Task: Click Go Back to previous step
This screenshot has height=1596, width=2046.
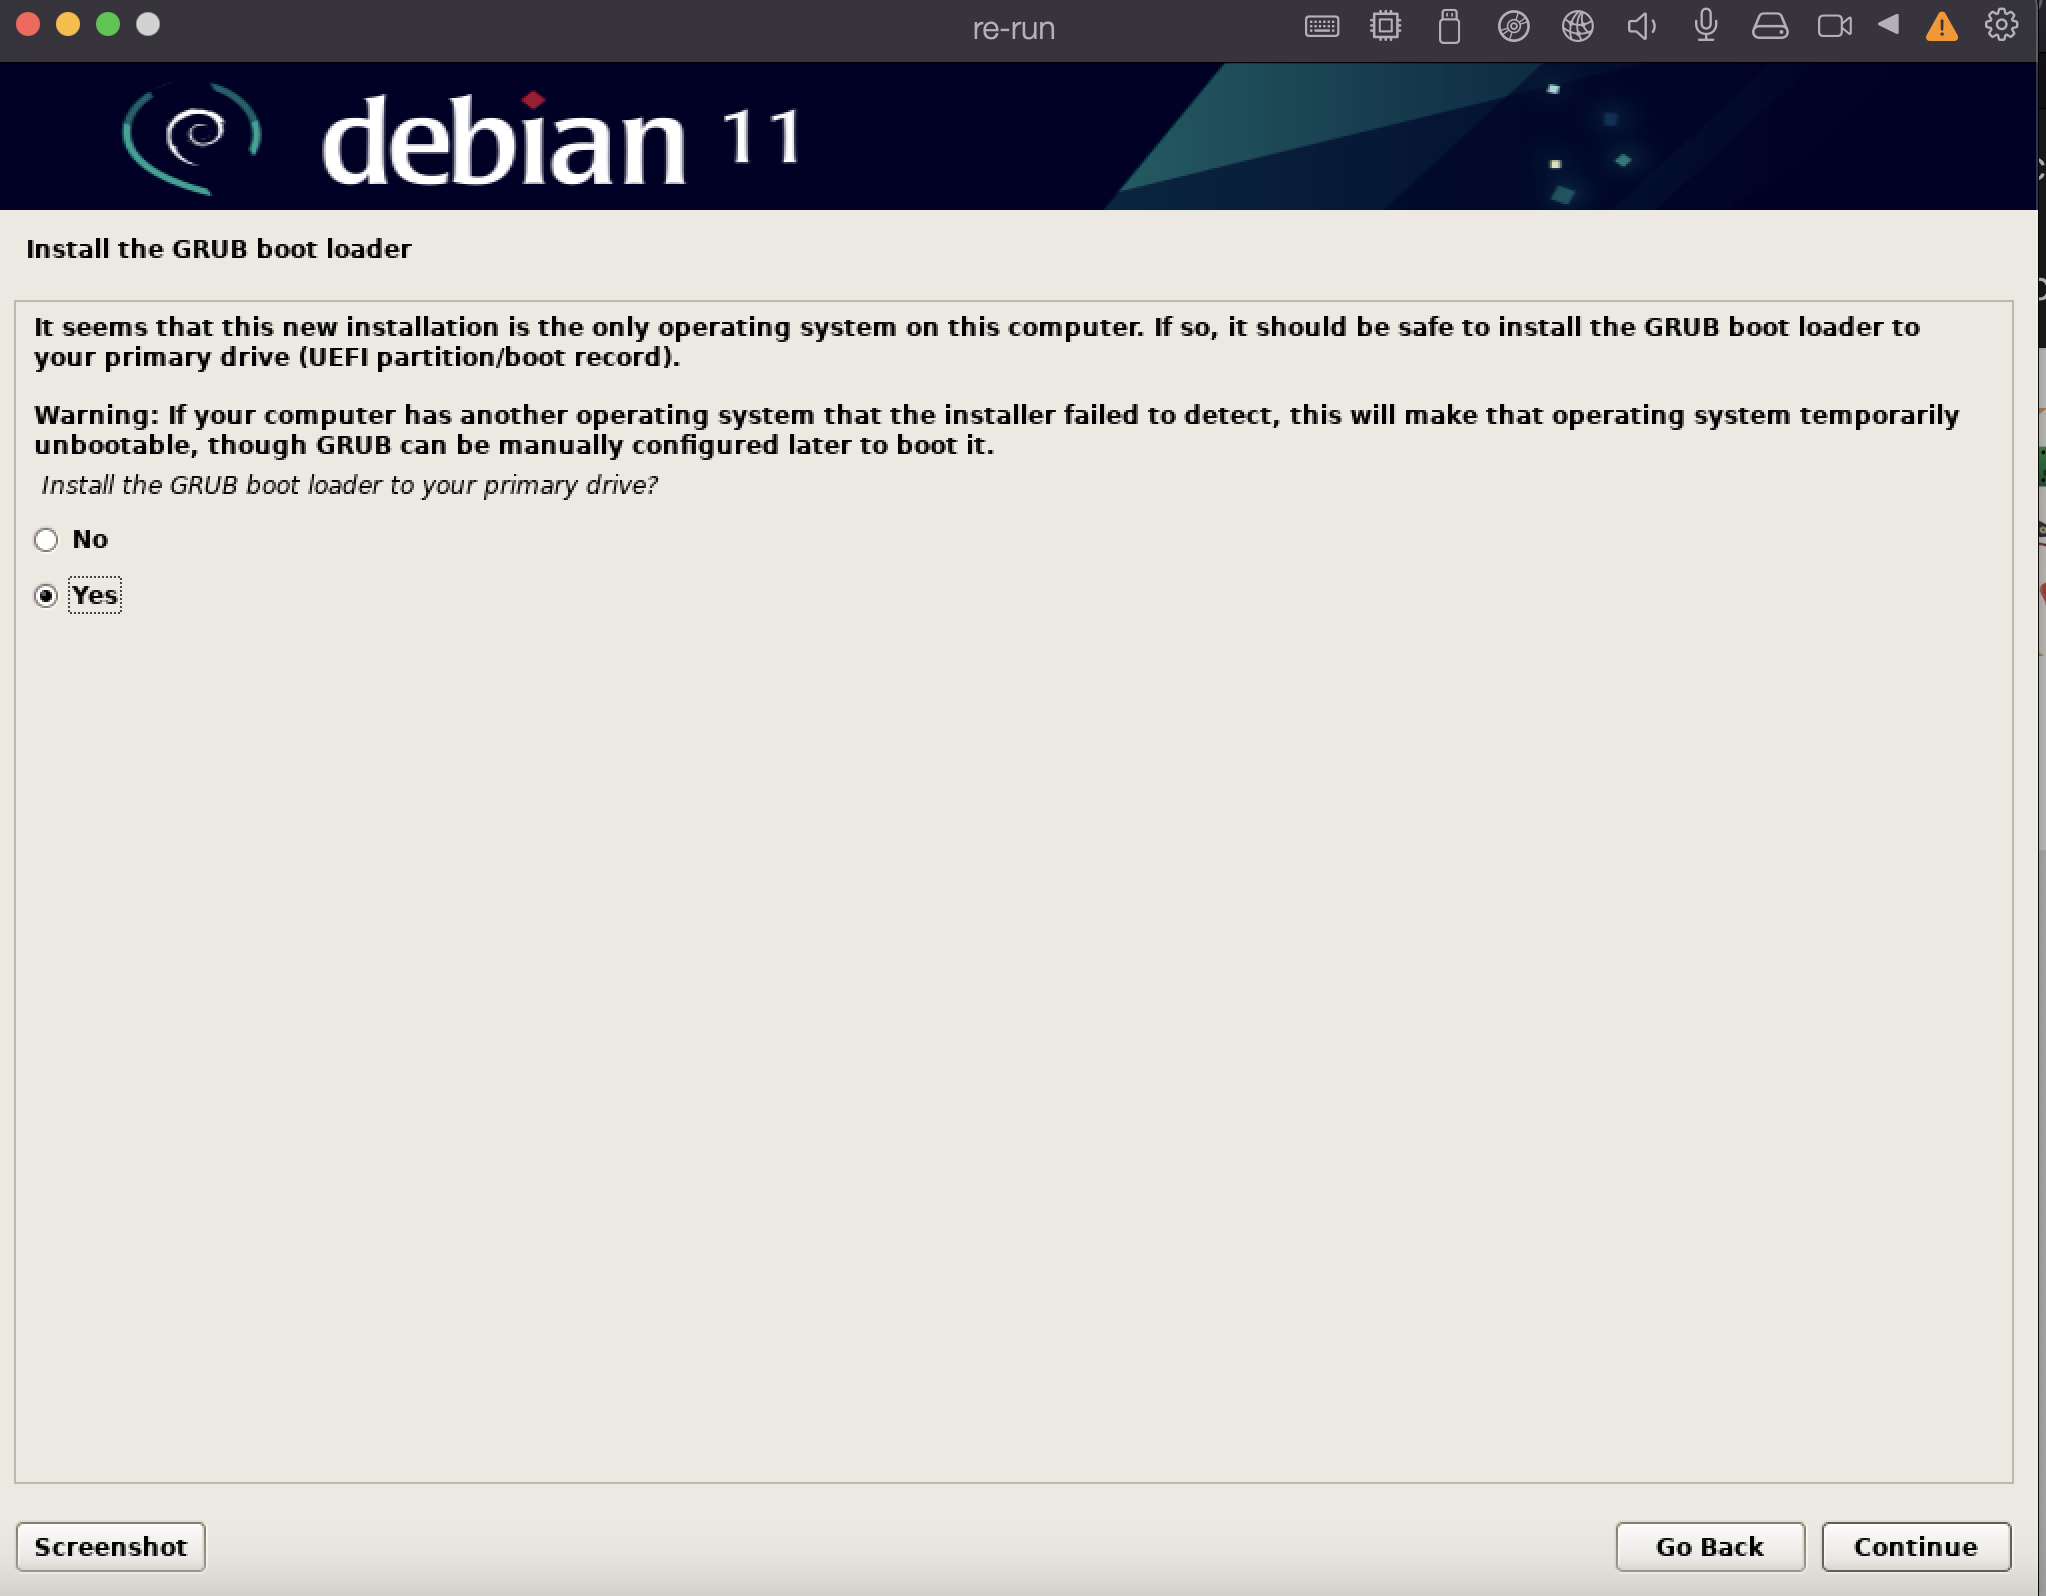Action: (1711, 1546)
